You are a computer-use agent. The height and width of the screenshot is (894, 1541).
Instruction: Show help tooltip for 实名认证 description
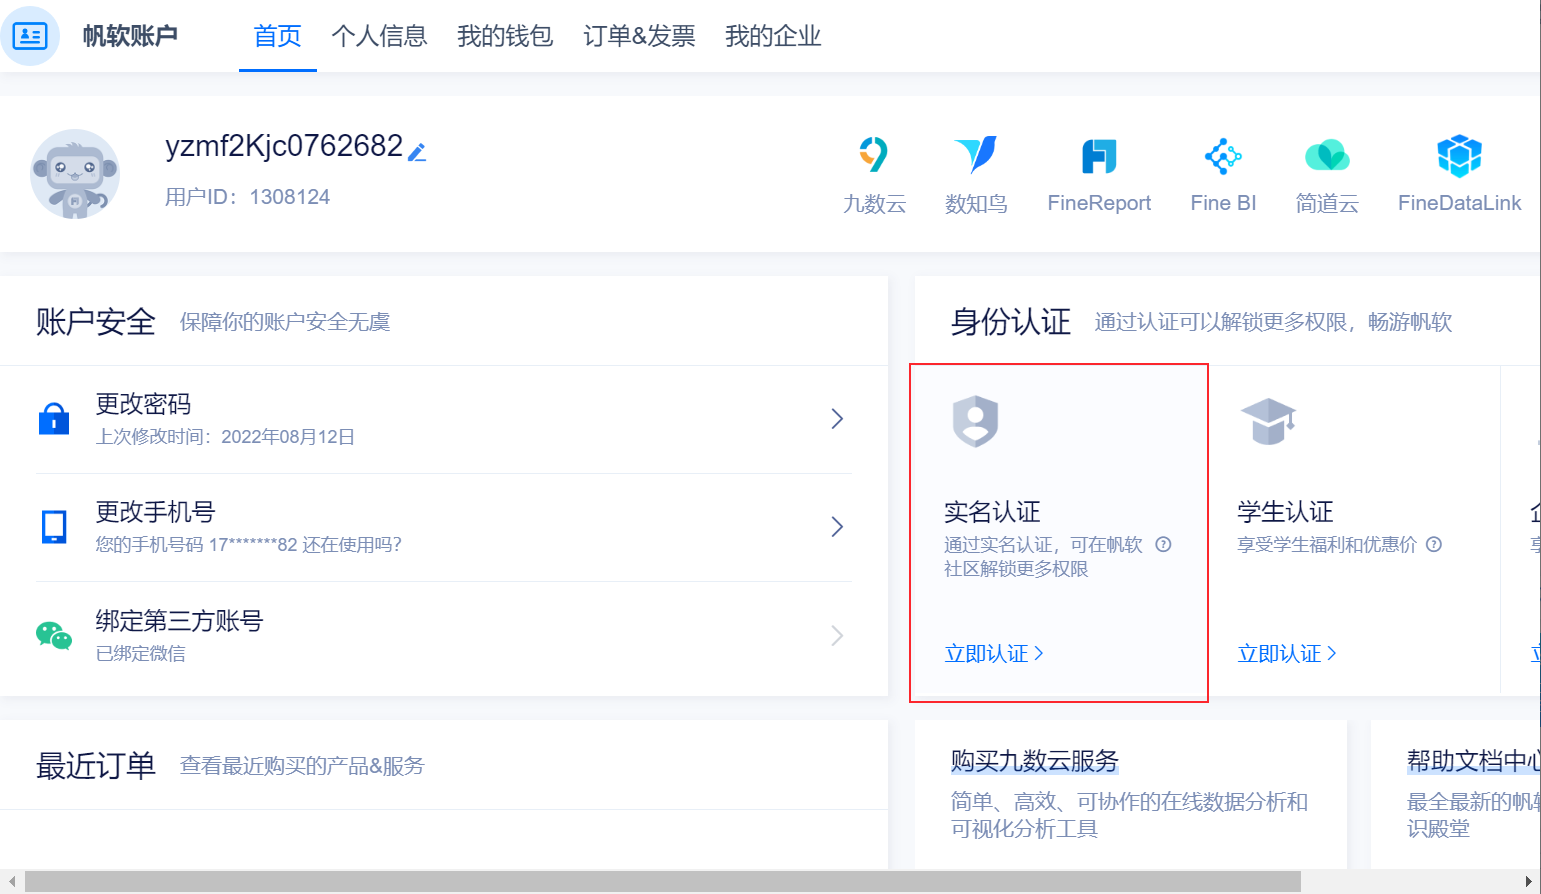click(x=1163, y=545)
